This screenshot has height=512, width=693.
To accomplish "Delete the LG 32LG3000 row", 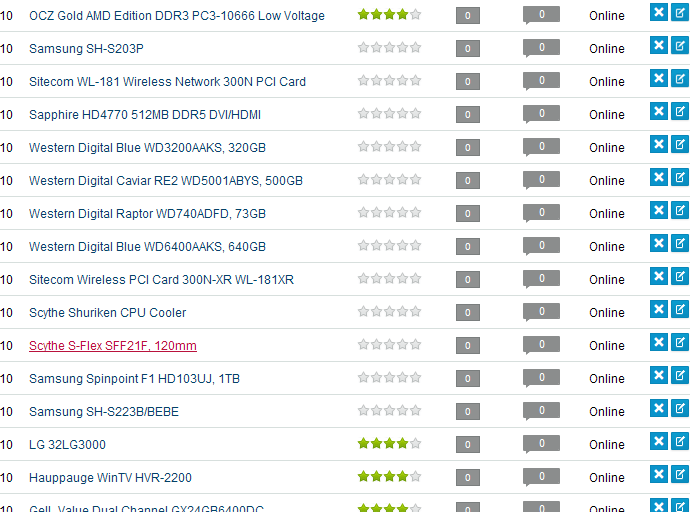I will [x=659, y=441].
